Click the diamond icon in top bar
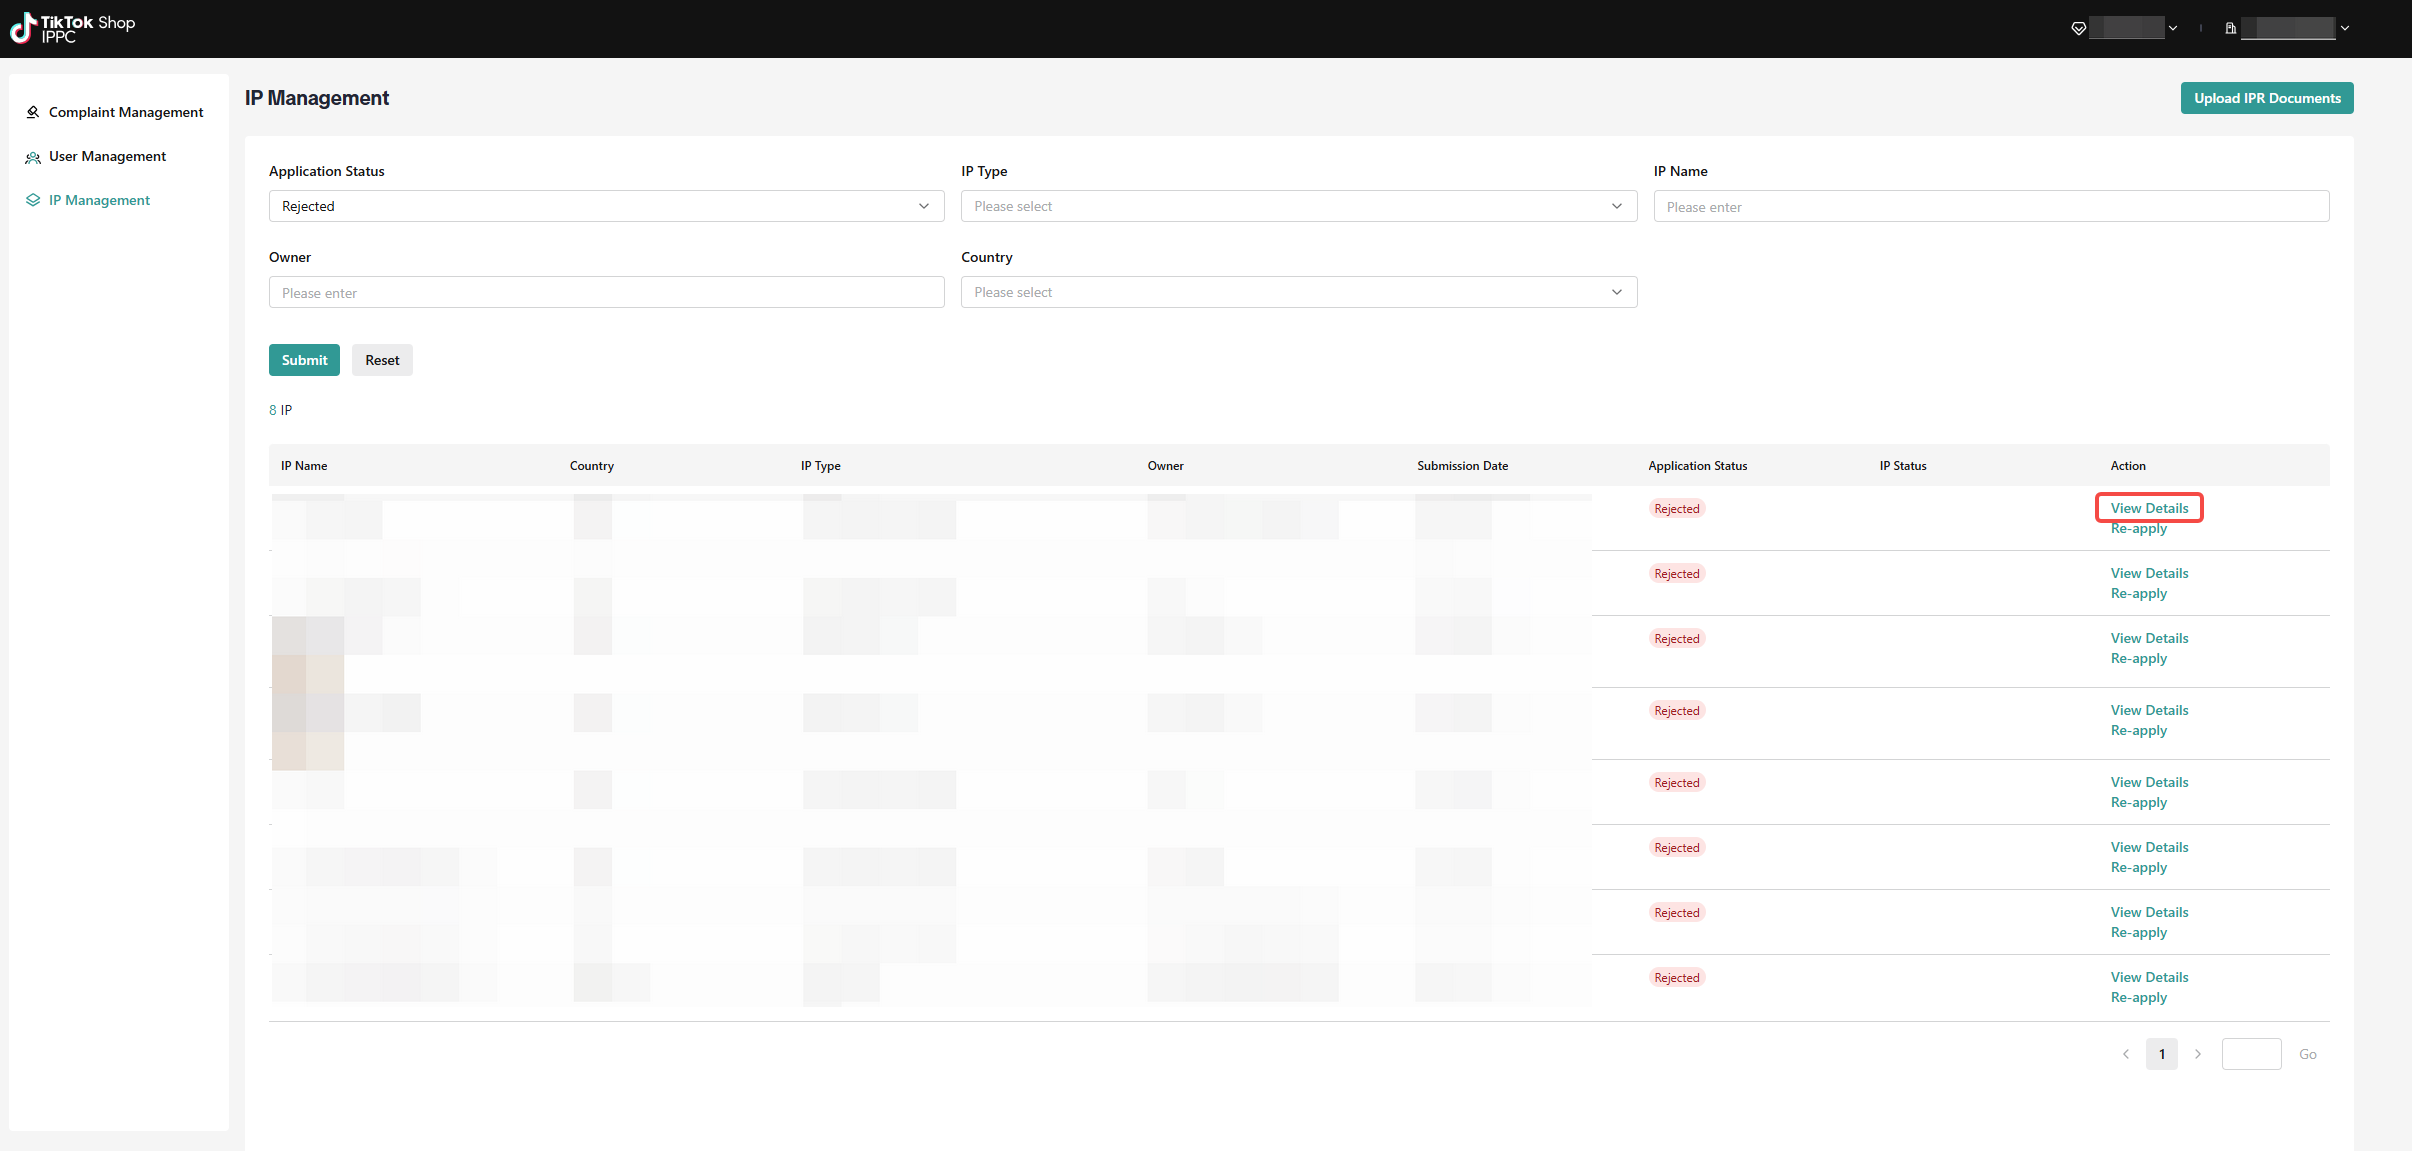The width and height of the screenshot is (2412, 1151). pyautogui.click(x=2079, y=28)
